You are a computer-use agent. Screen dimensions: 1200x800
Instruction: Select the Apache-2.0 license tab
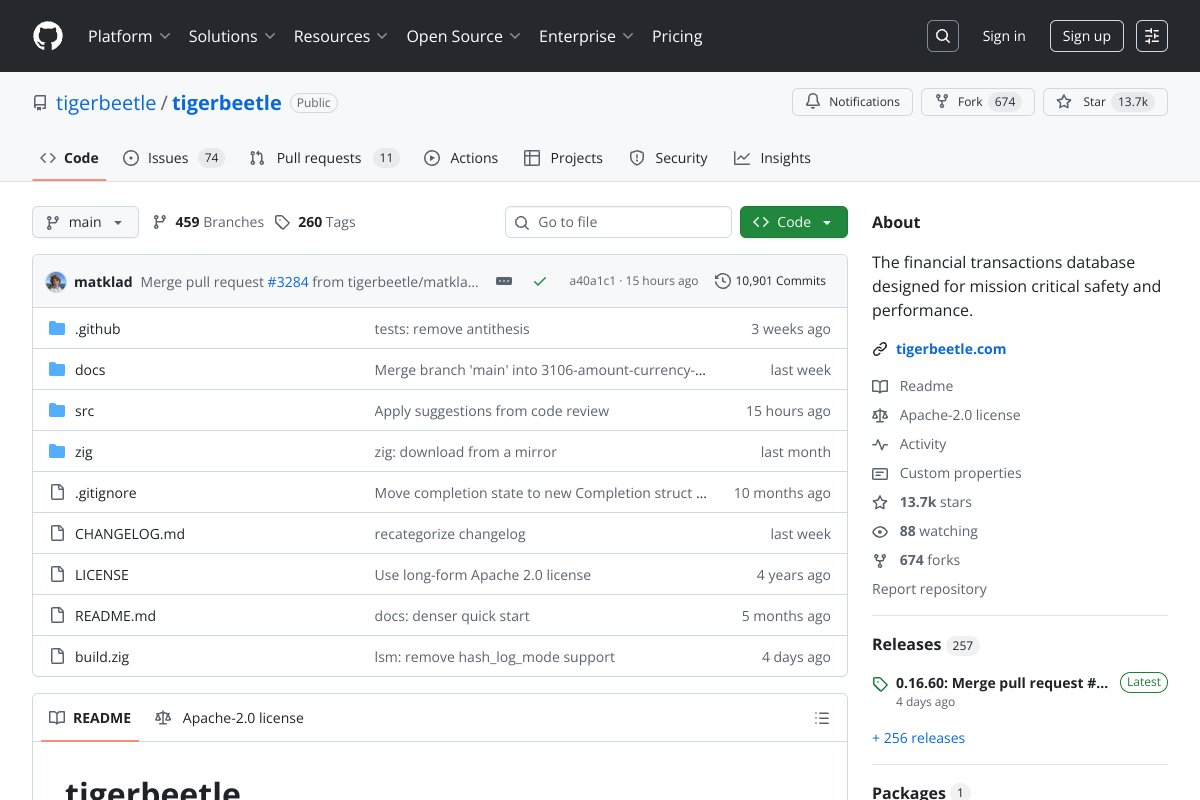pyautogui.click(x=229, y=718)
